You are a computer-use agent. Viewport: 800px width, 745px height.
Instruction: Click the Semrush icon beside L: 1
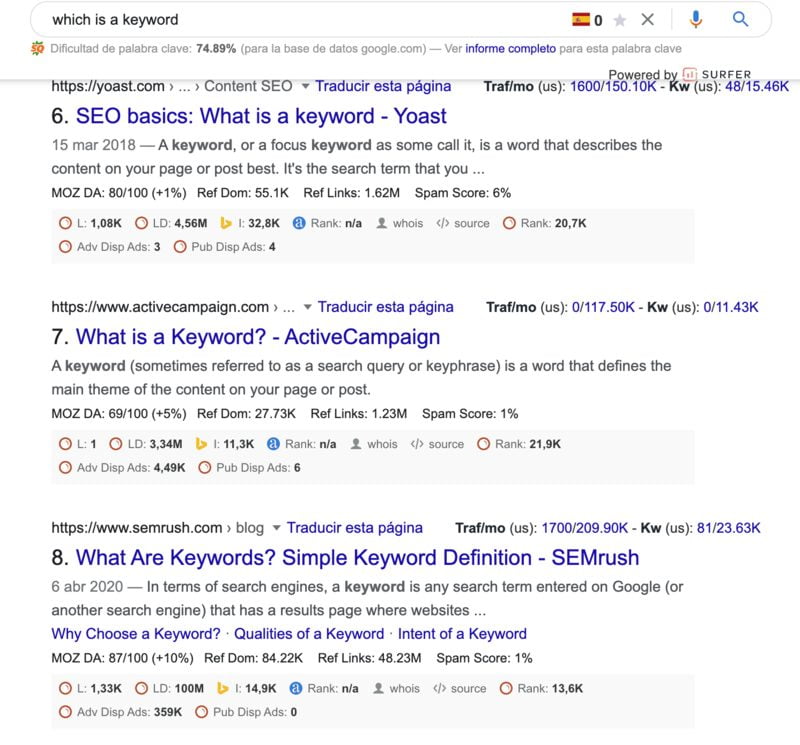pyautogui.click(x=65, y=444)
